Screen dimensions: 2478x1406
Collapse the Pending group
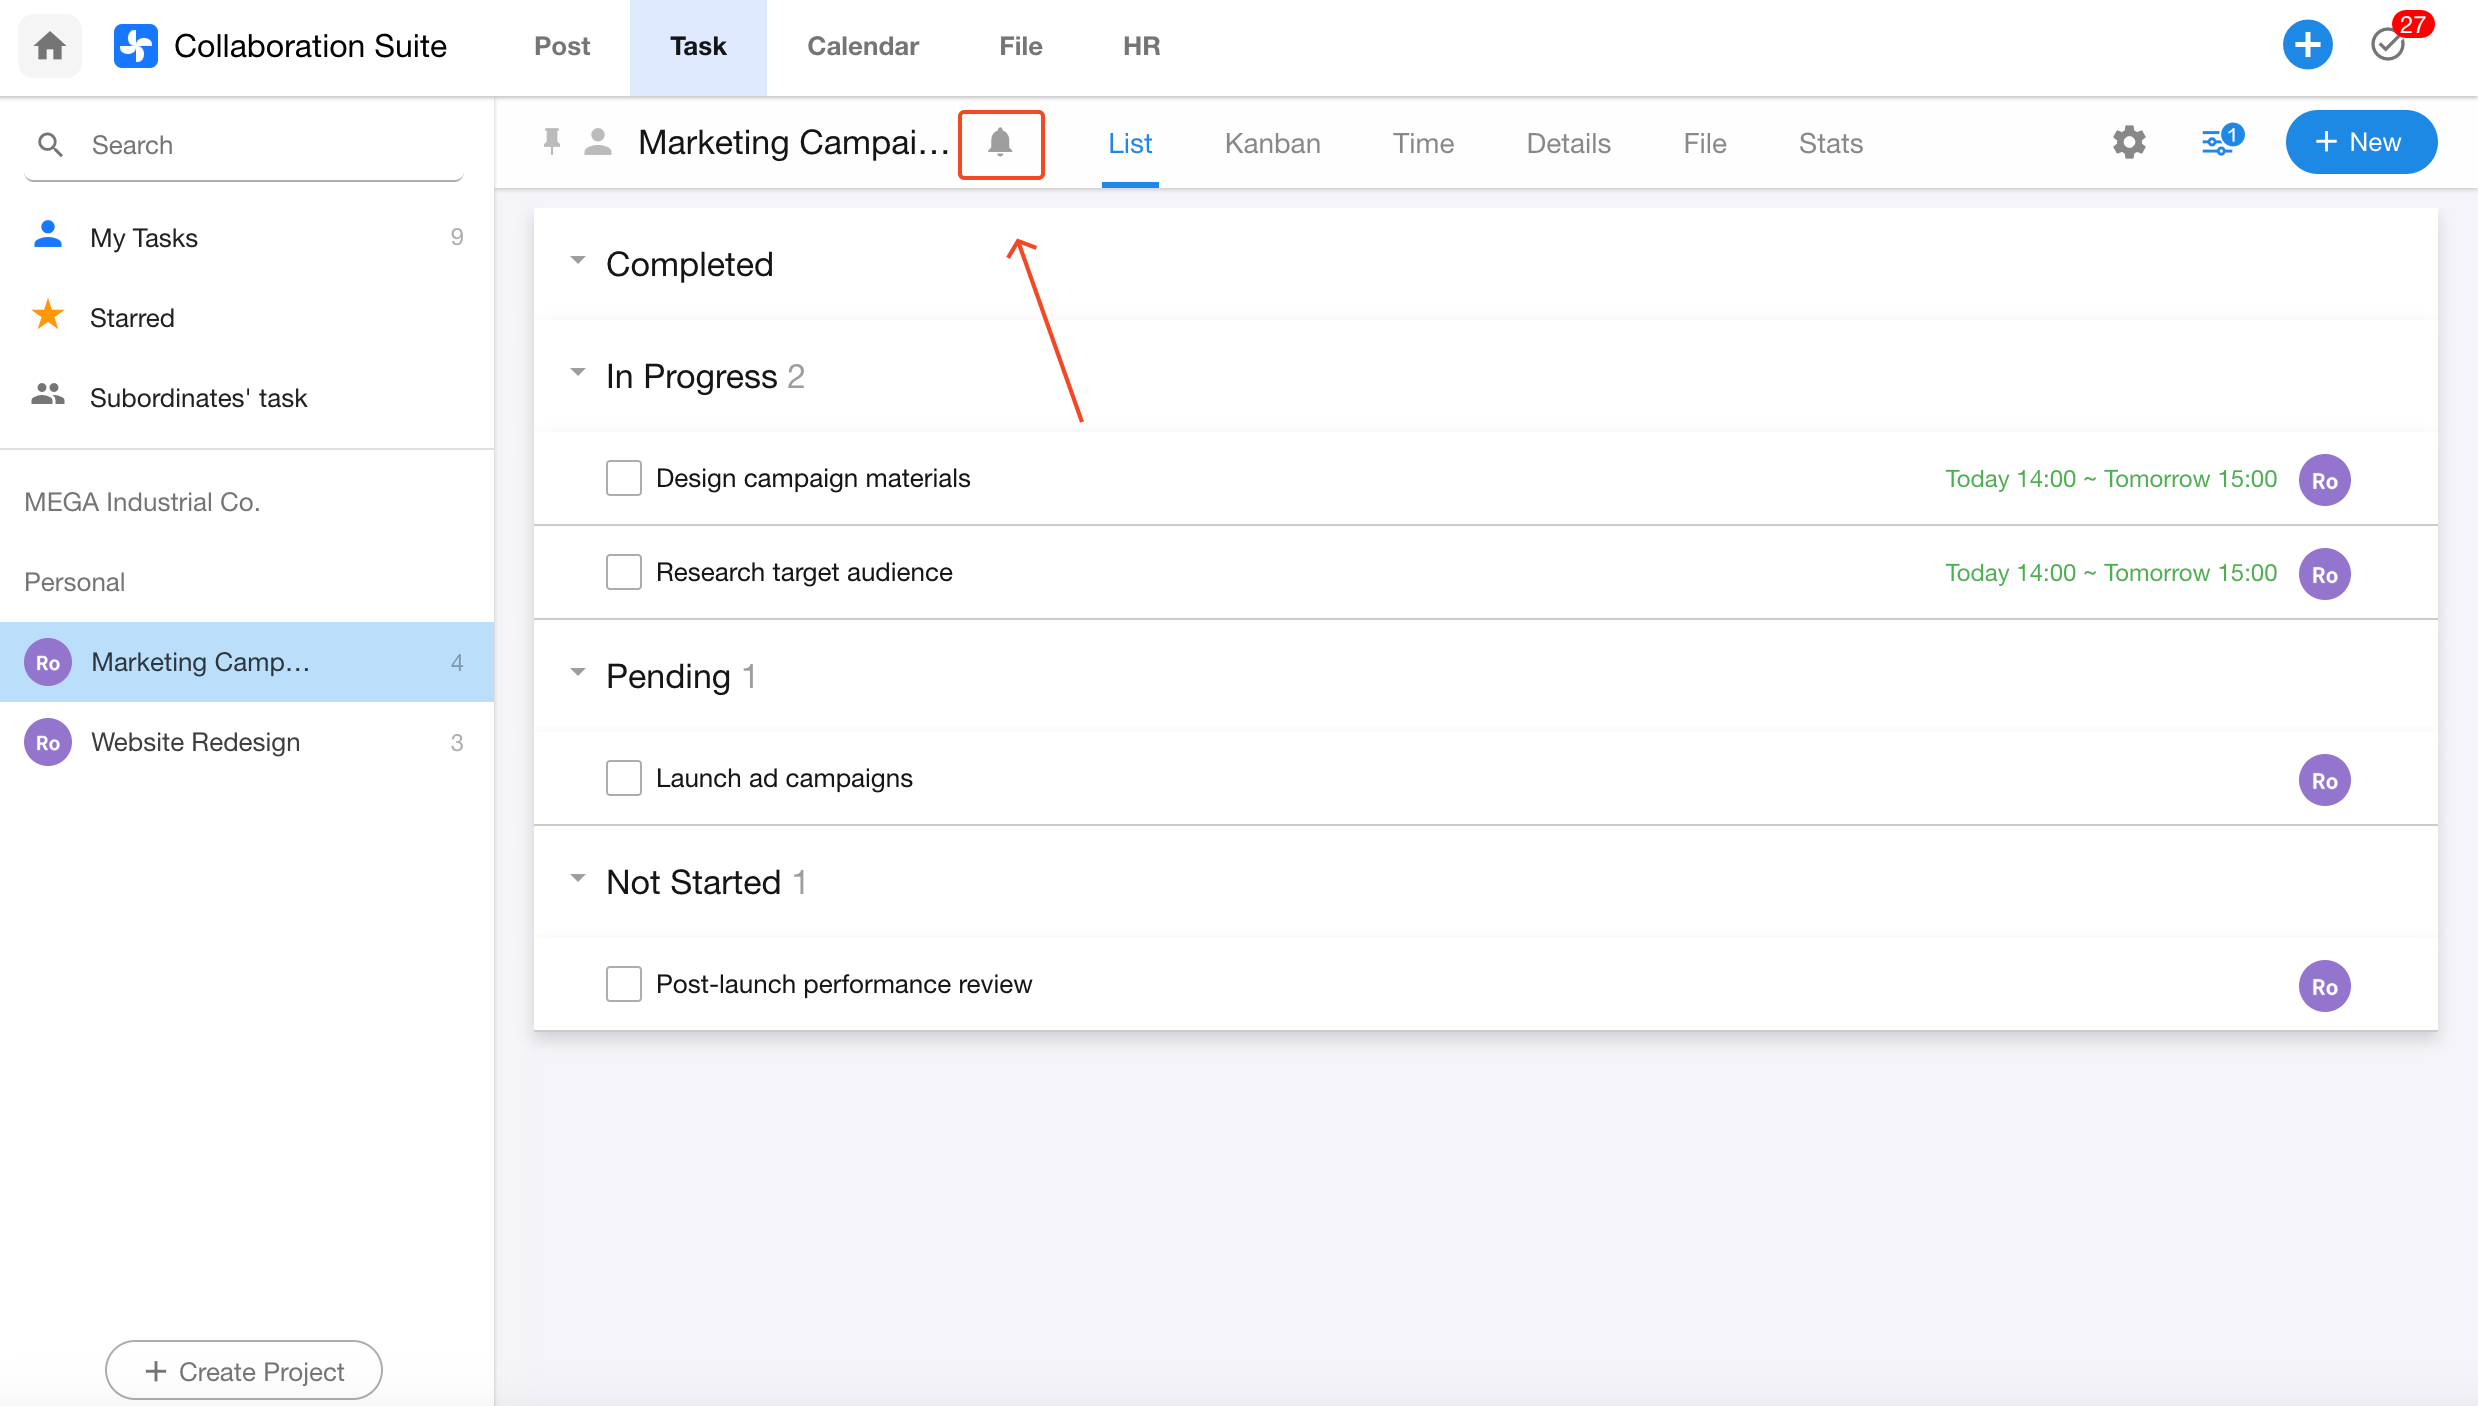click(x=578, y=673)
